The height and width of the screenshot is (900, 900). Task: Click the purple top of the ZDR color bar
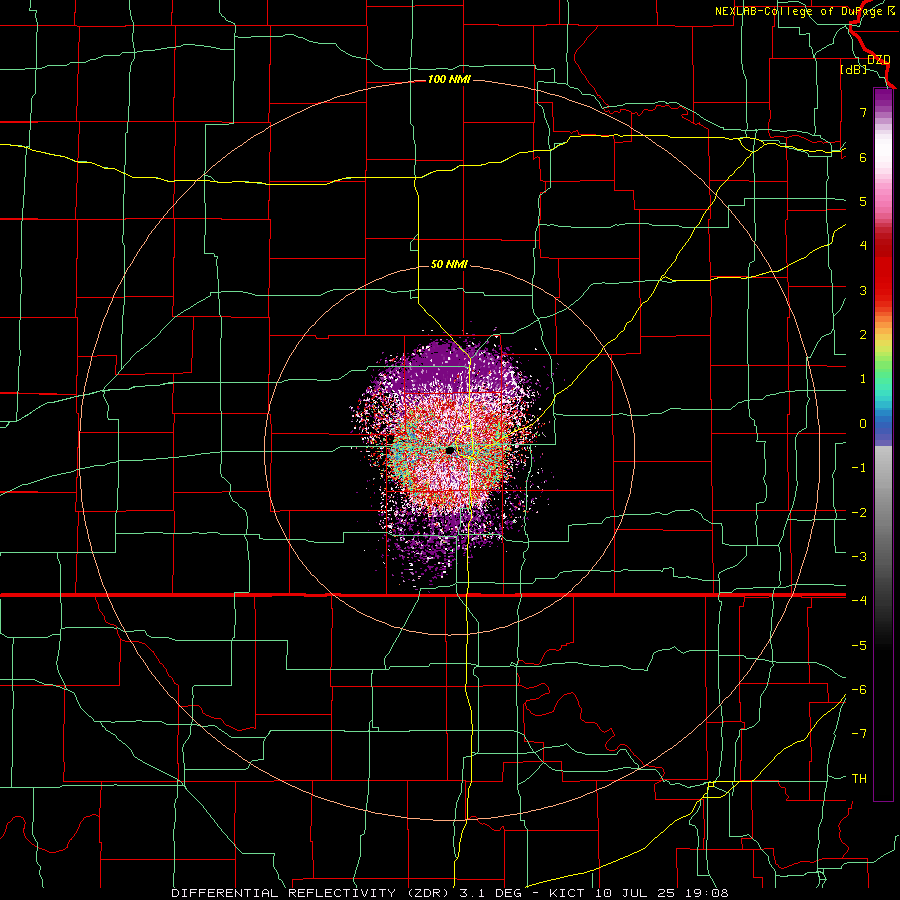(883, 98)
